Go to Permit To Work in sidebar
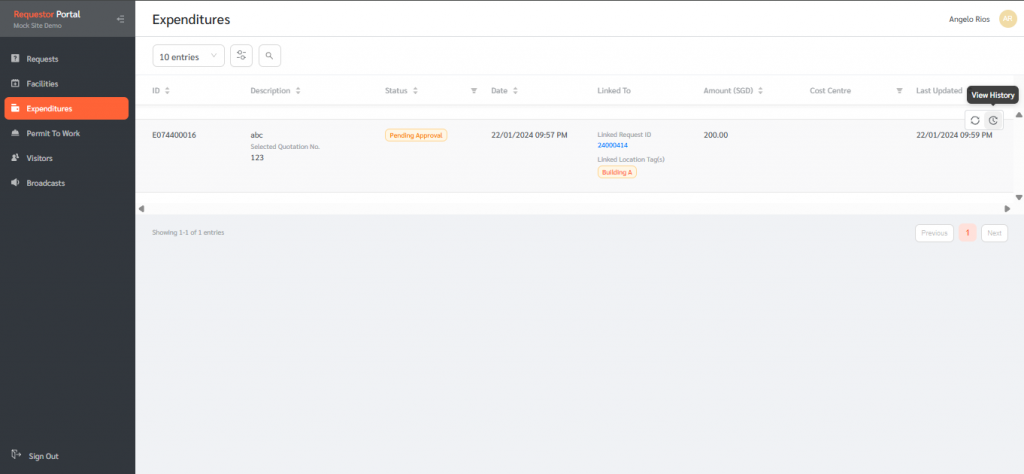 click(52, 133)
